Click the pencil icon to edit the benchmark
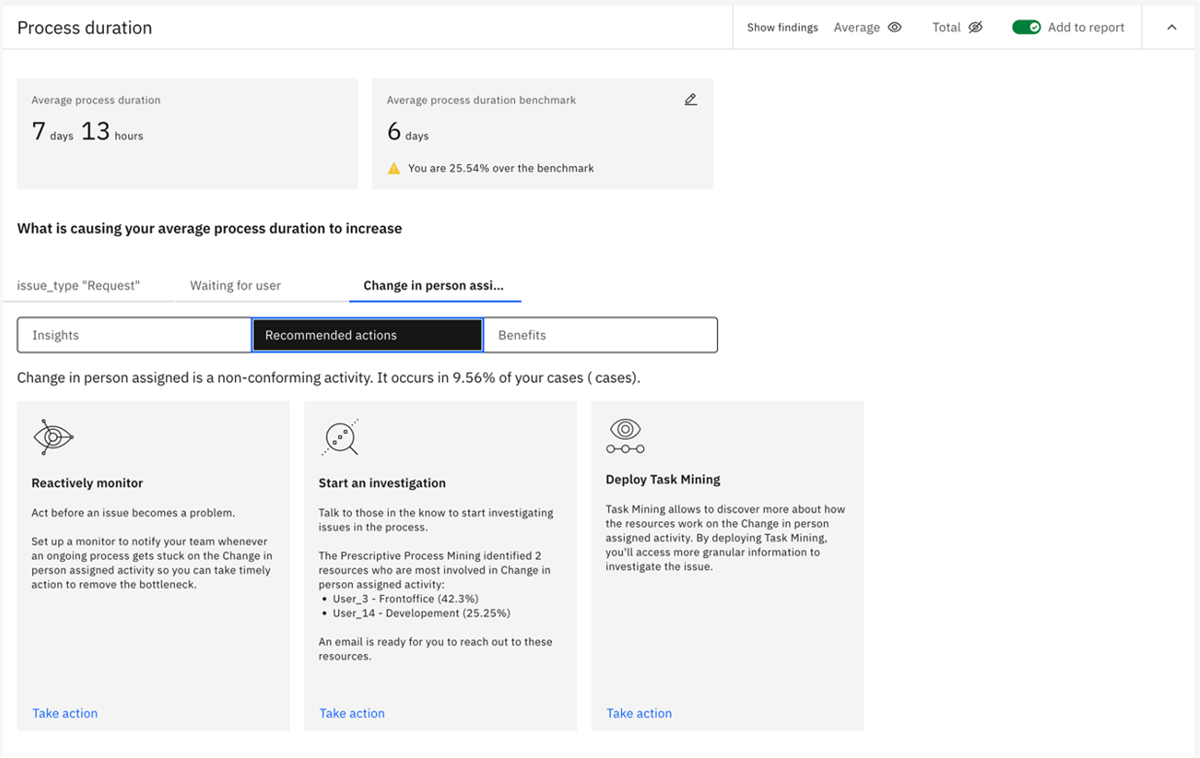This screenshot has height=758, width=1200. pos(690,99)
